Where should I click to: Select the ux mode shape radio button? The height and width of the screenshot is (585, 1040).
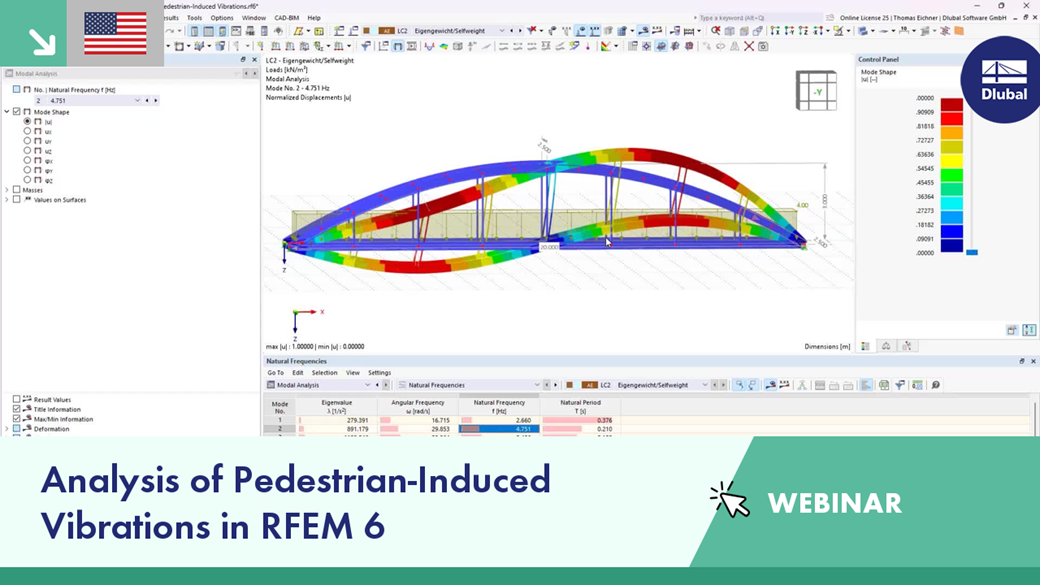tap(27, 131)
